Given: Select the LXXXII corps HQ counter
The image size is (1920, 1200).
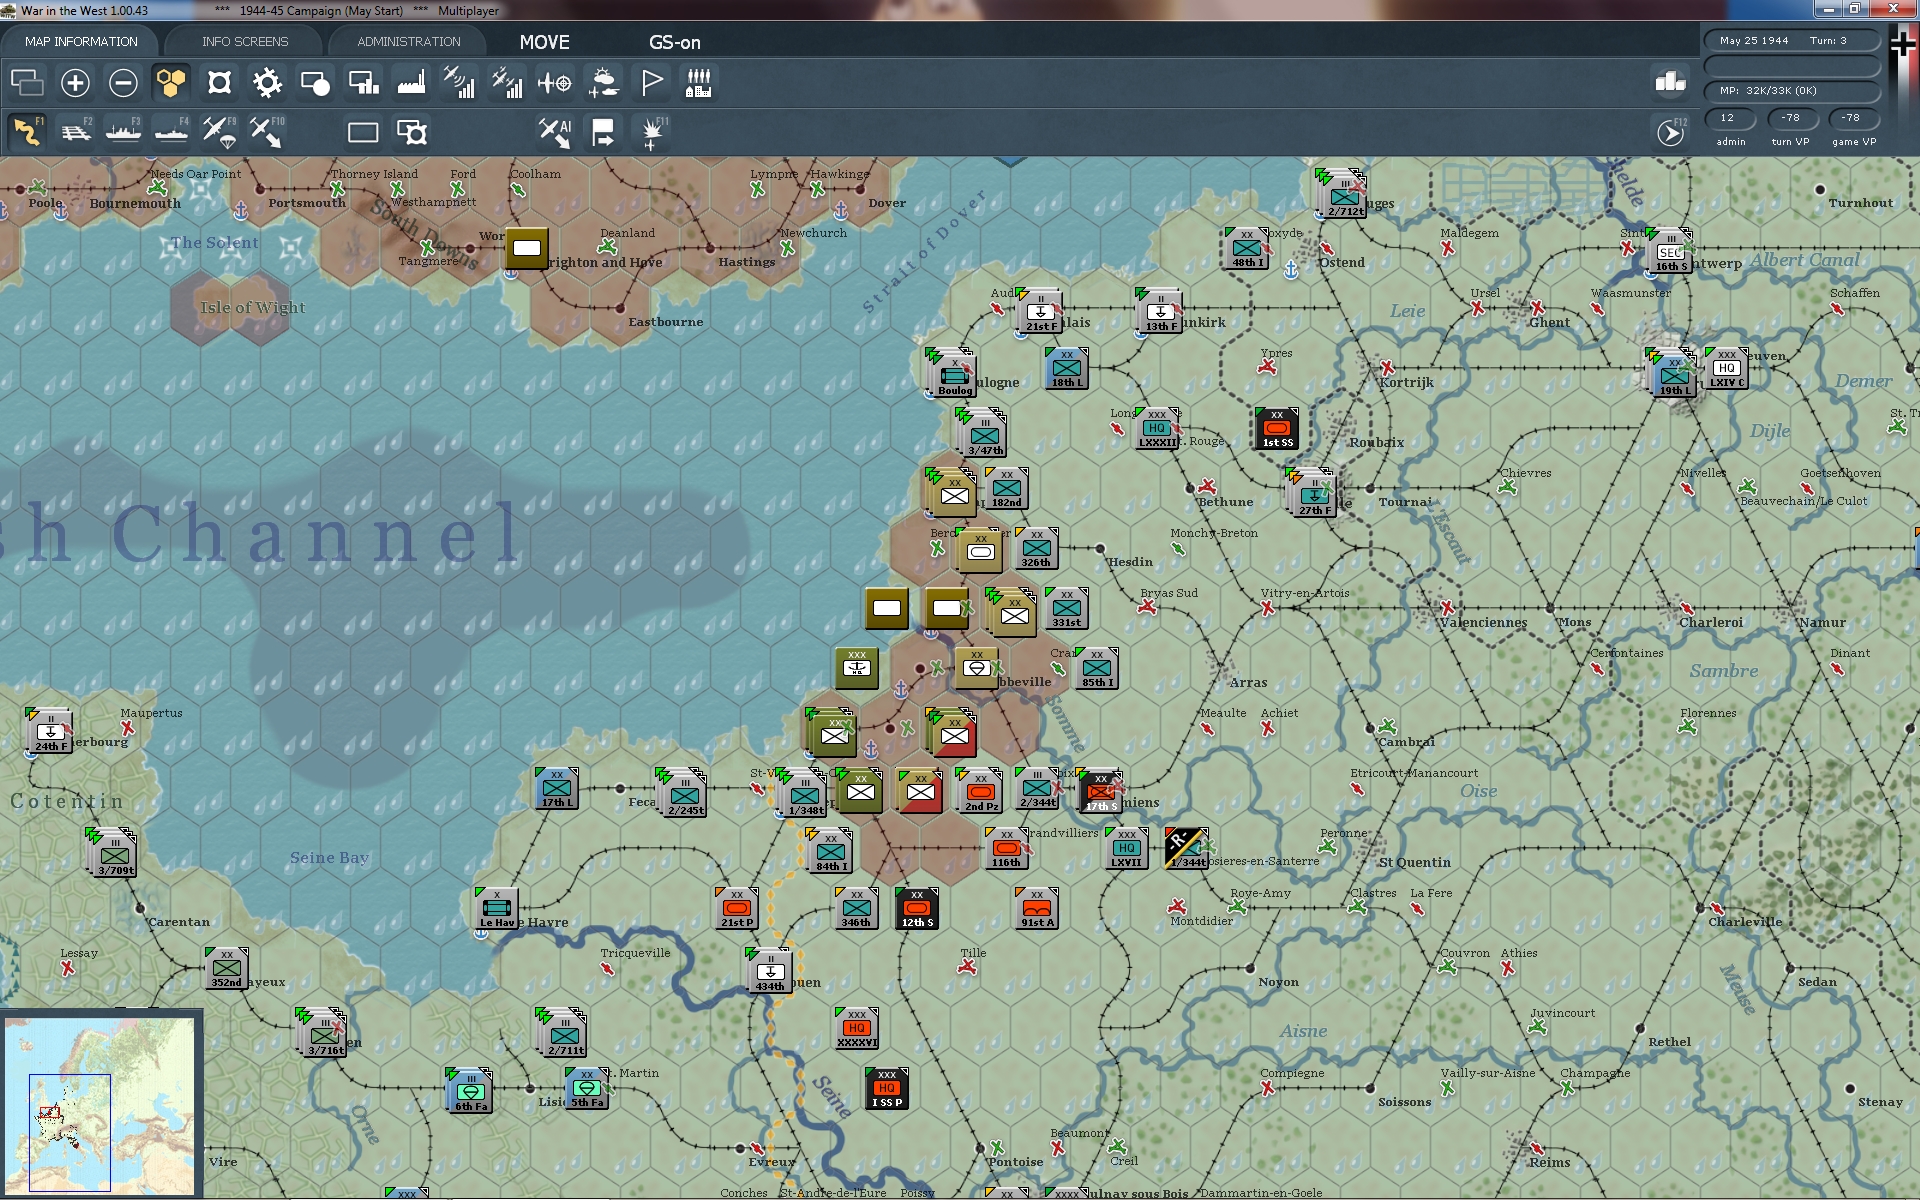Looking at the screenshot, I should point(1157,428).
